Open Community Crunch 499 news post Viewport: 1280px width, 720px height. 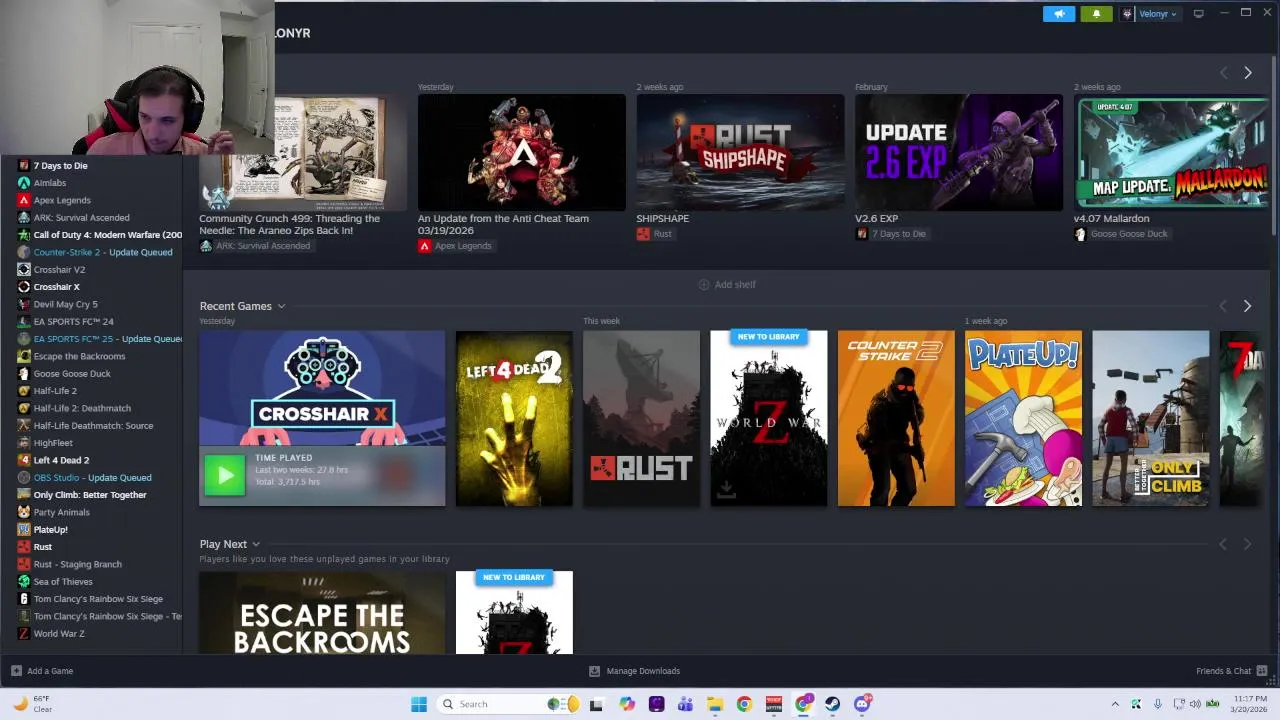pos(303,152)
